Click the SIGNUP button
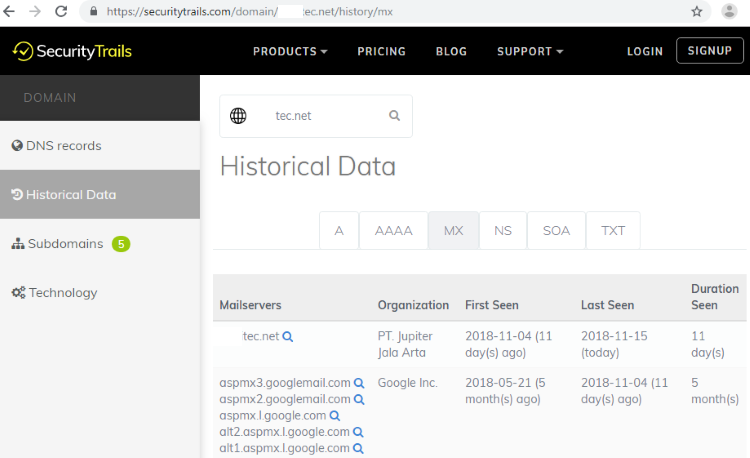 coord(710,51)
